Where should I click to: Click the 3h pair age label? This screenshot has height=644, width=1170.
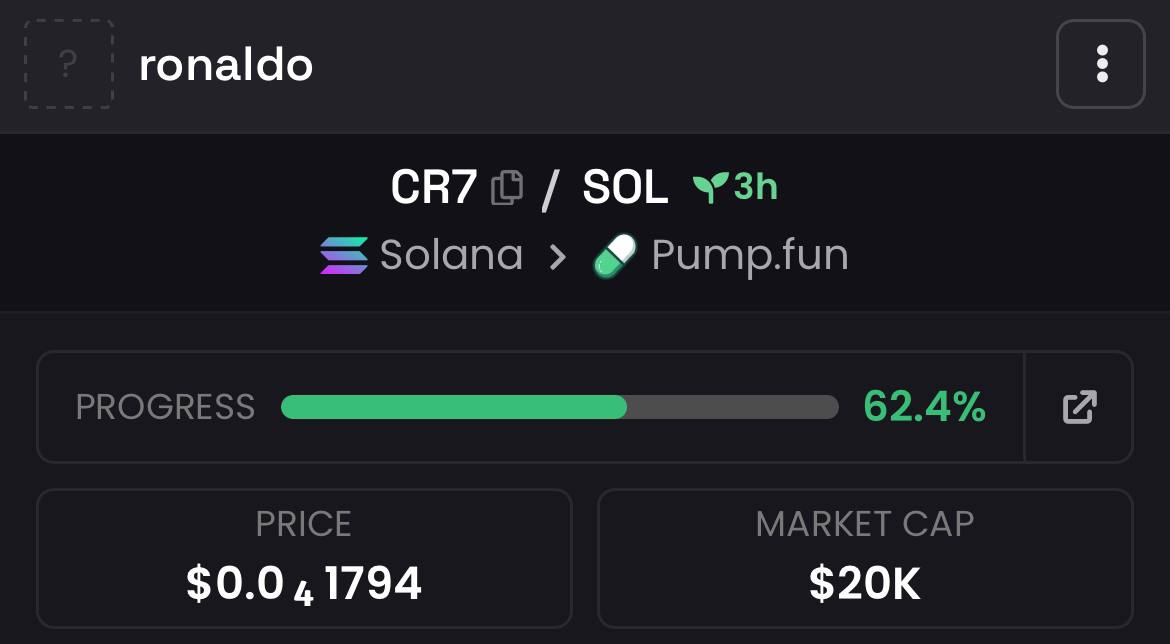pos(755,187)
